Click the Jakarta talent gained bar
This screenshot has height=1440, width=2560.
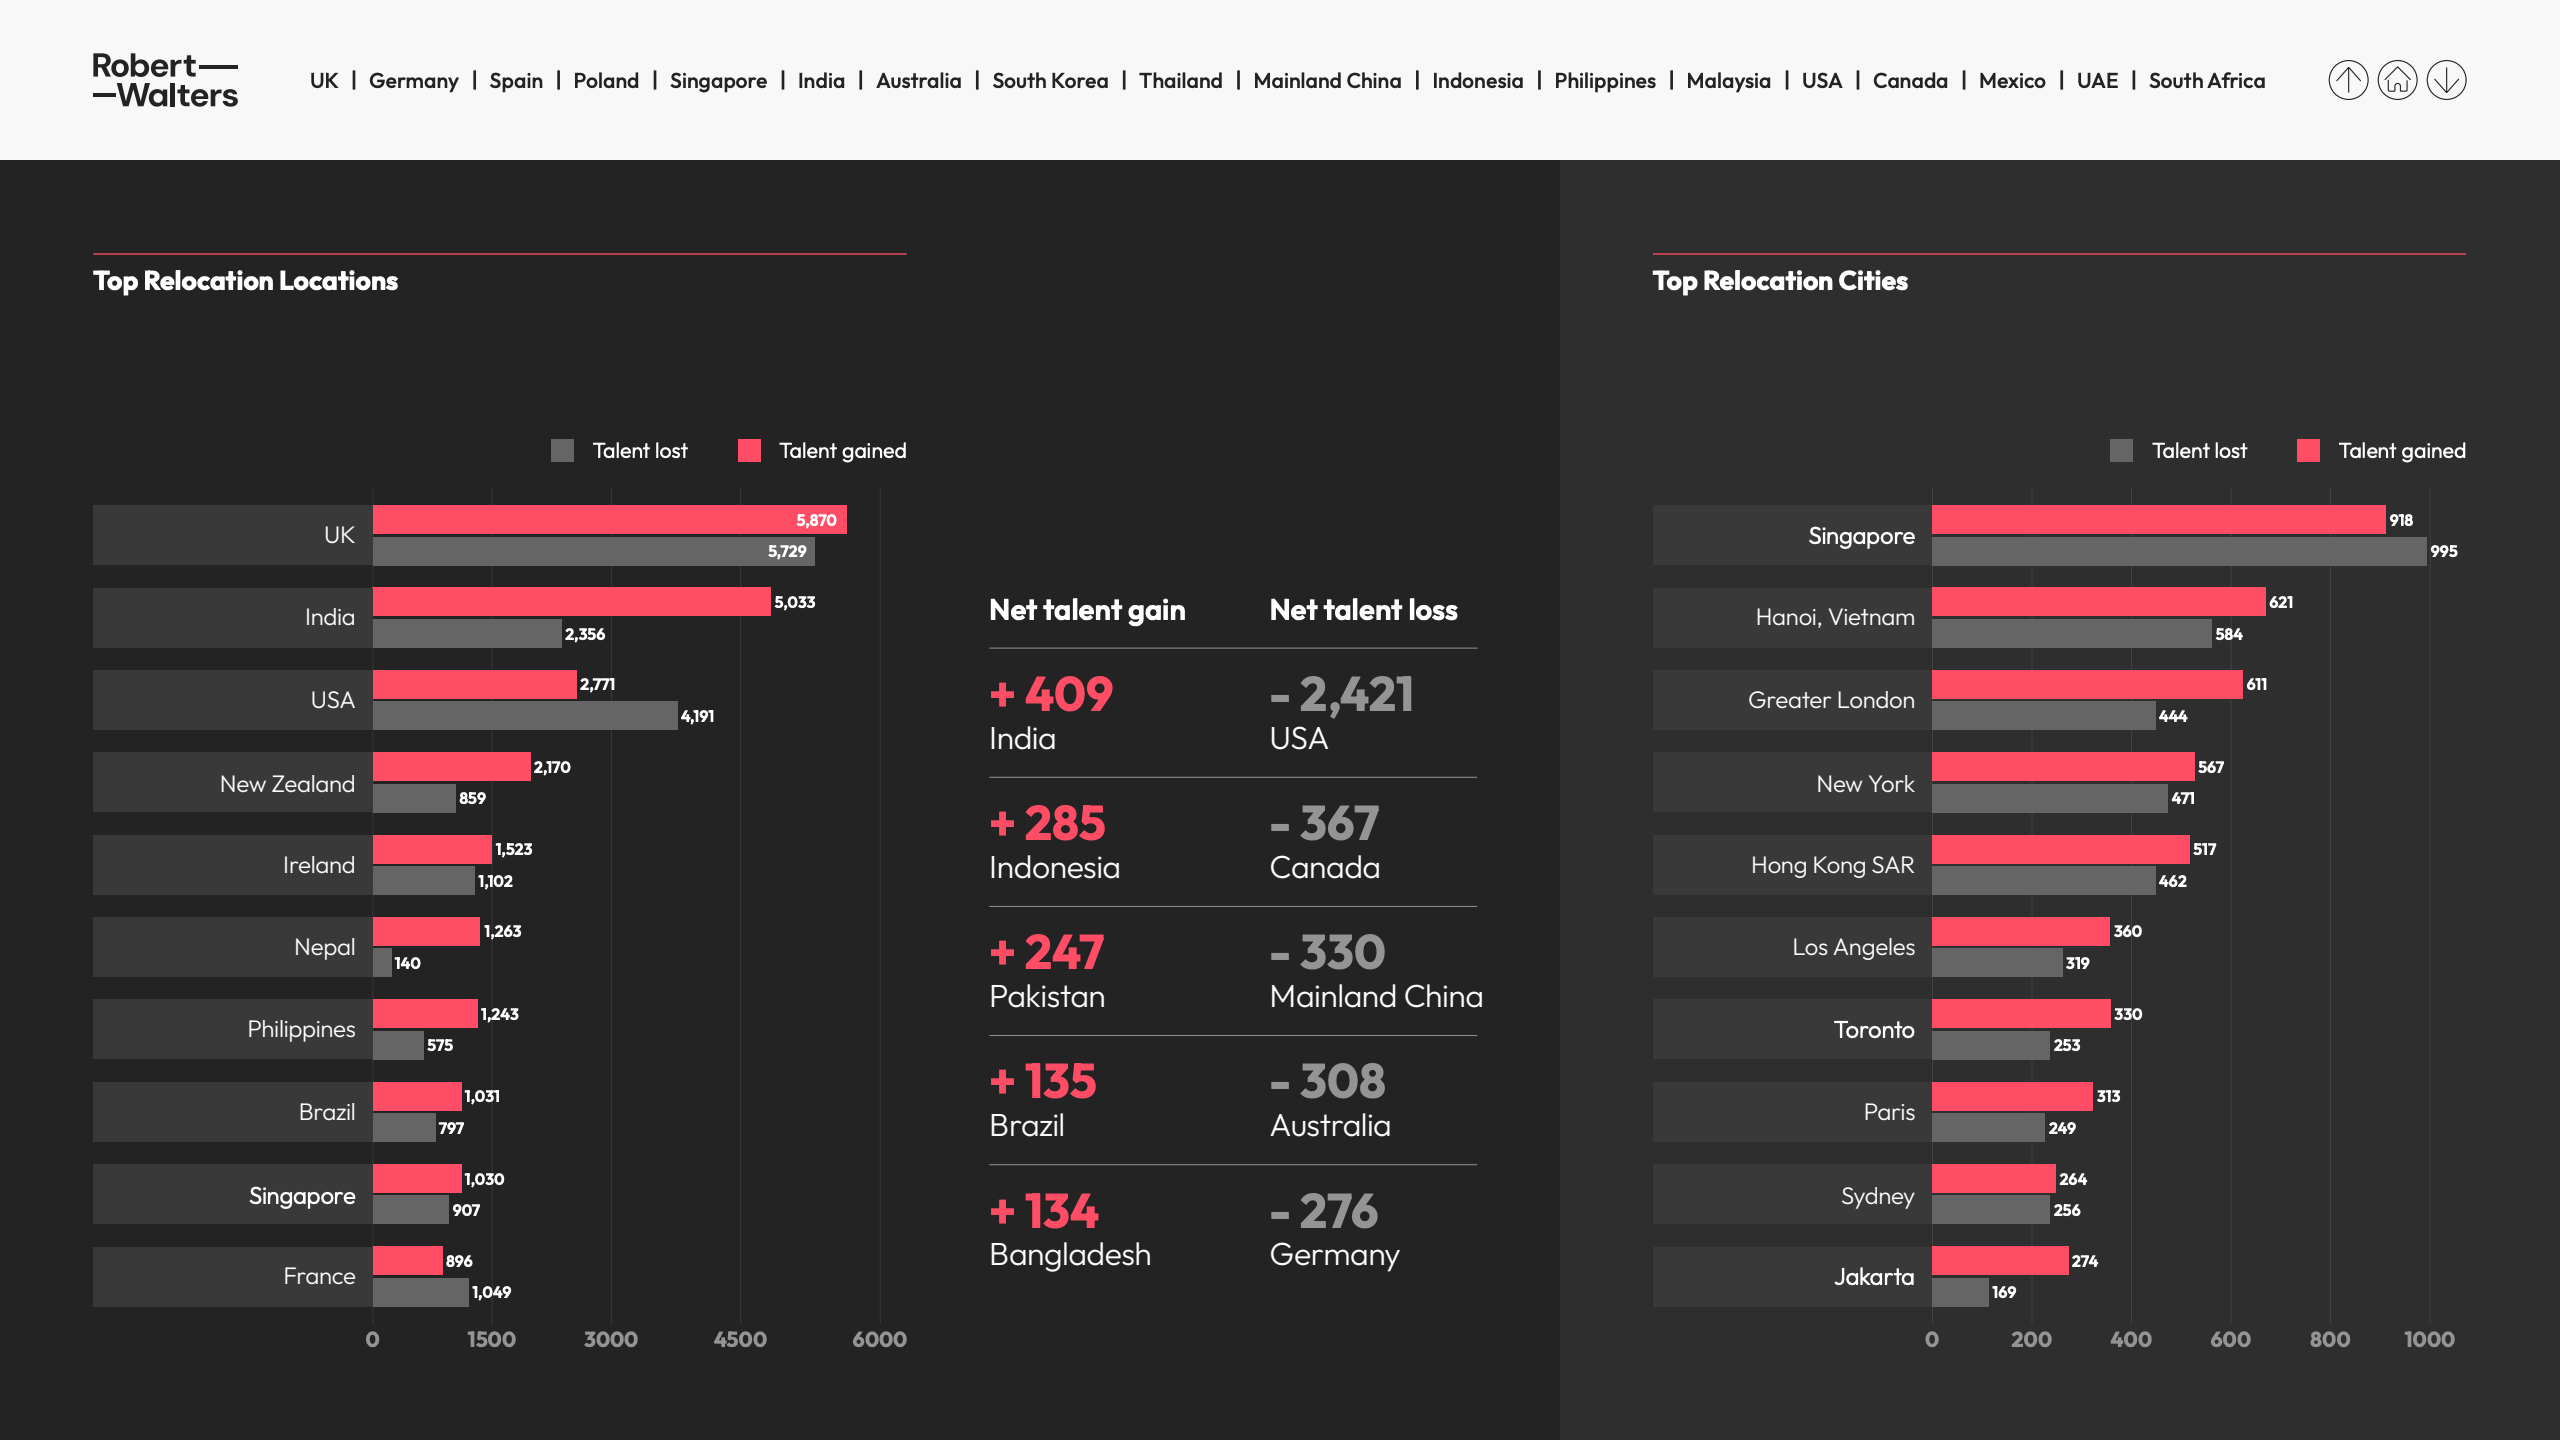pyautogui.click(x=1999, y=1261)
